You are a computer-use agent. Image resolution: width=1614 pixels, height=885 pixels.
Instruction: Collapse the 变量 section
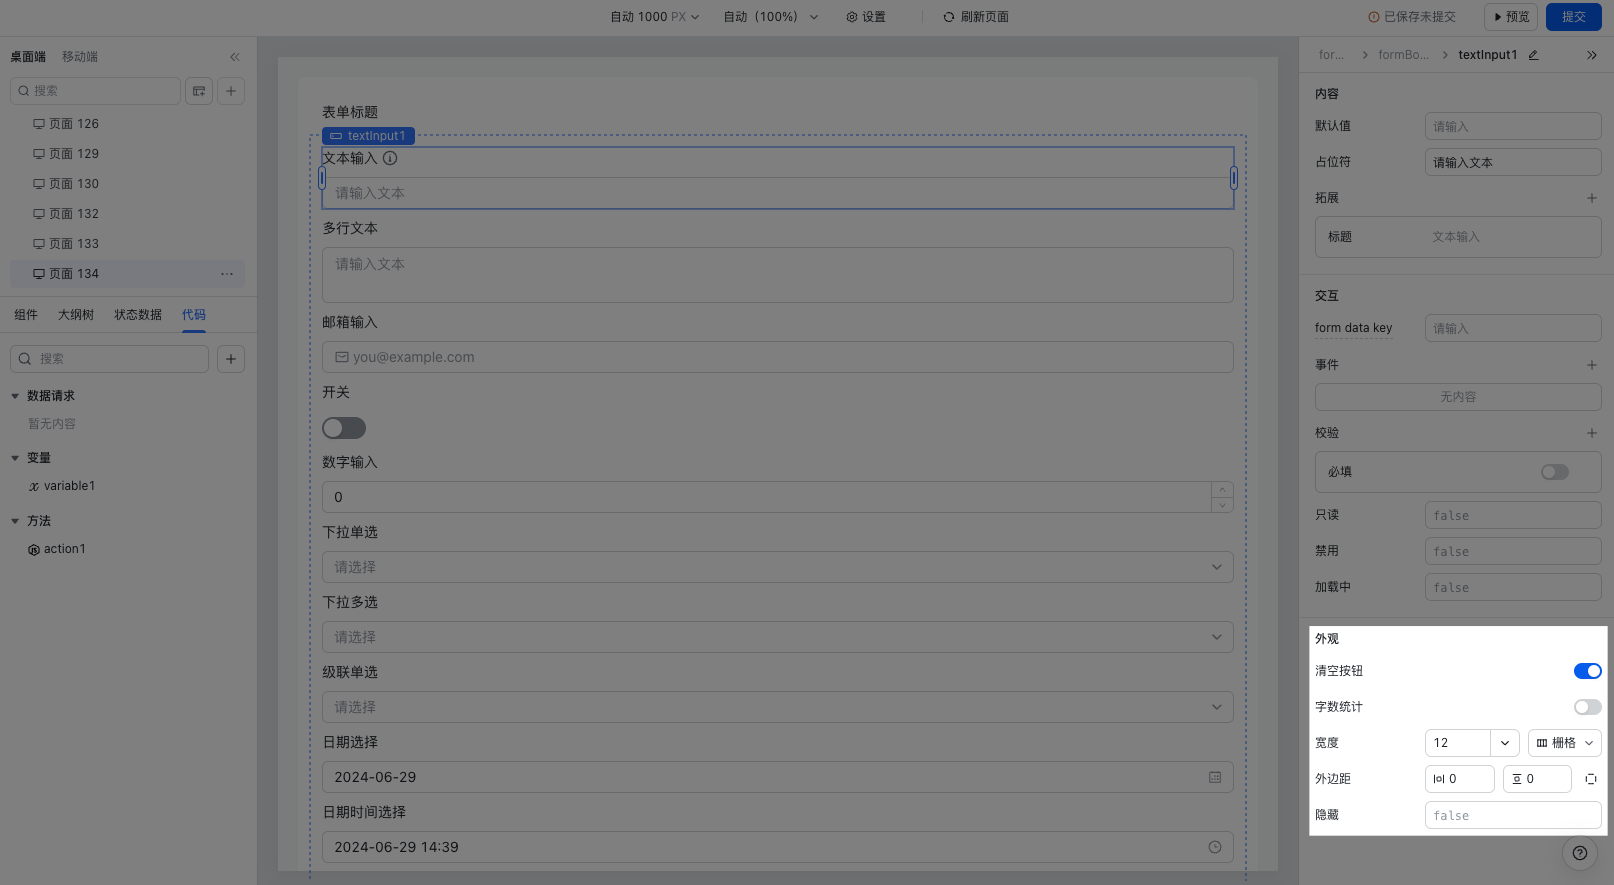pos(15,458)
